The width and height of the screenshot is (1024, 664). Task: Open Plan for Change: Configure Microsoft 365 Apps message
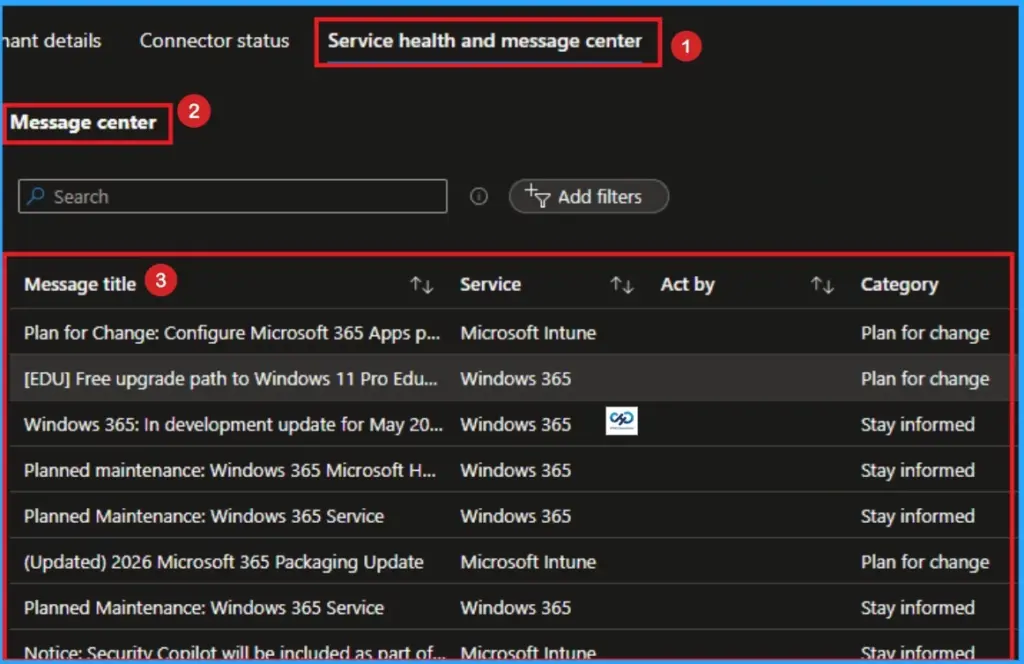232,333
